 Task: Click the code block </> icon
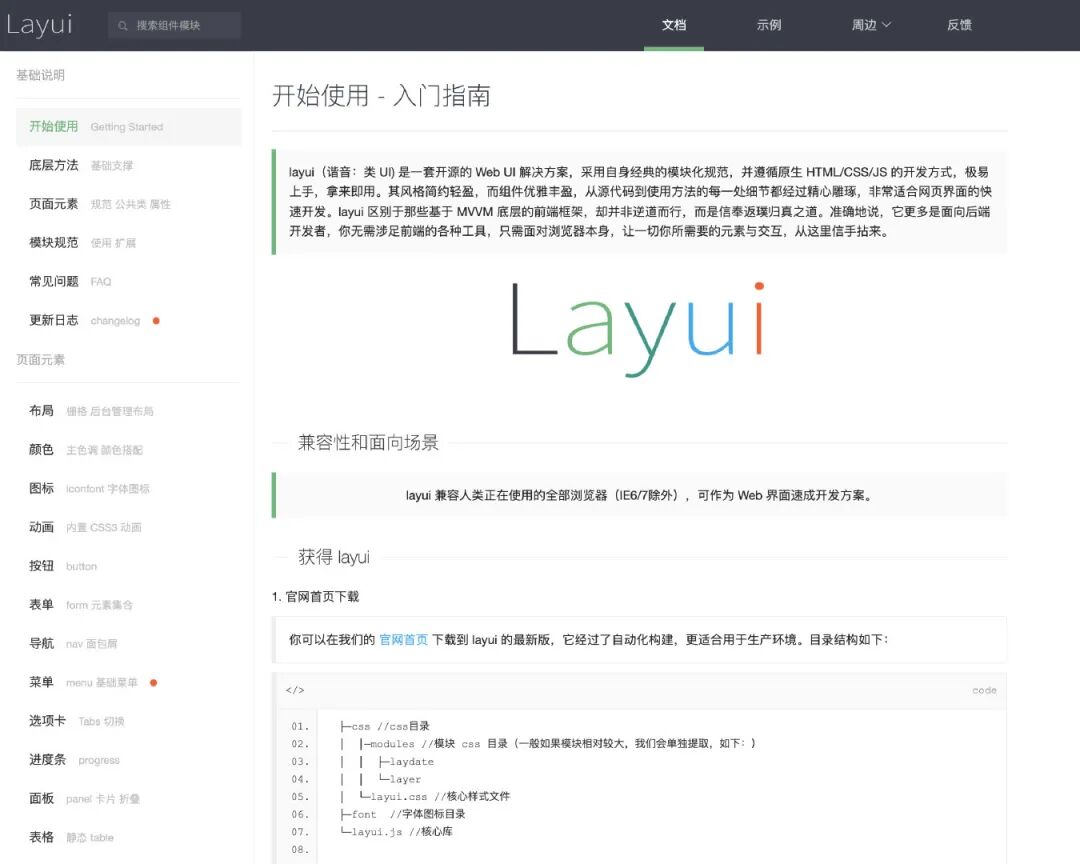click(295, 690)
